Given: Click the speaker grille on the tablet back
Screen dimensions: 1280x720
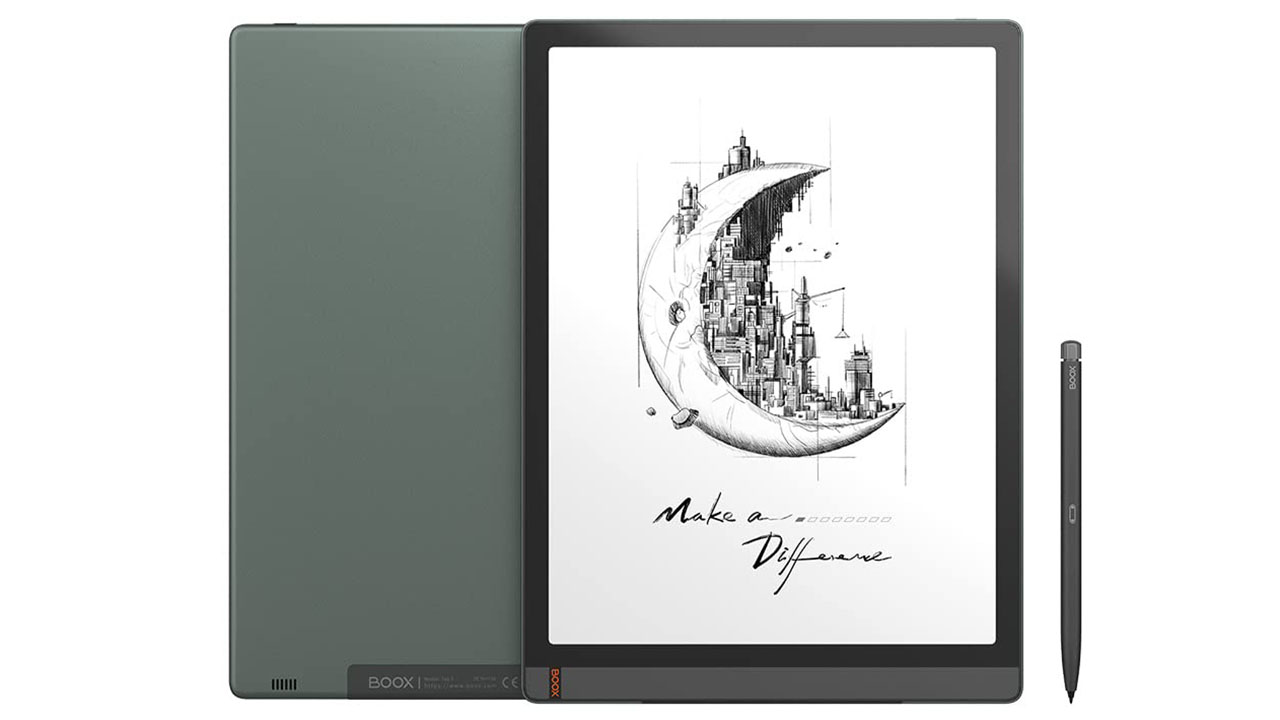Looking at the screenshot, I should click(x=284, y=685).
